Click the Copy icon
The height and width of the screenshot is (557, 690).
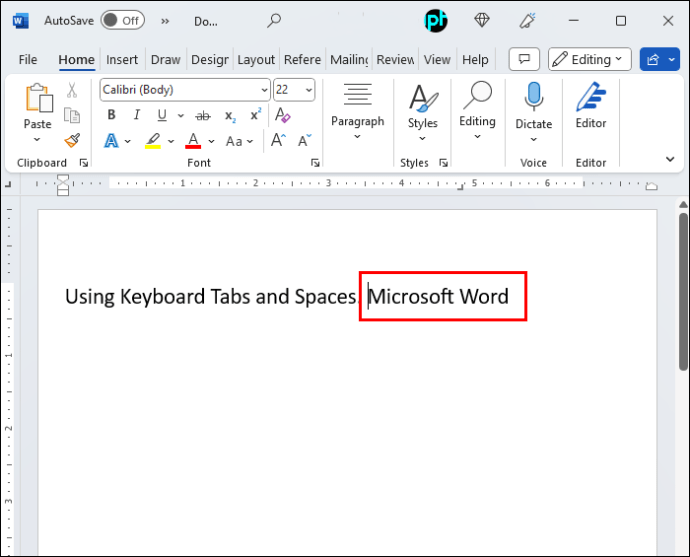pyautogui.click(x=72, y=115)
